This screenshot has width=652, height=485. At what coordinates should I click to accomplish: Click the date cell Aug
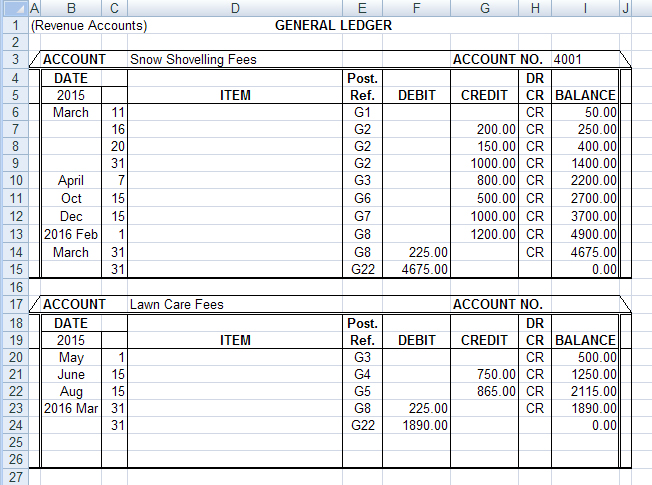[71, 391]
